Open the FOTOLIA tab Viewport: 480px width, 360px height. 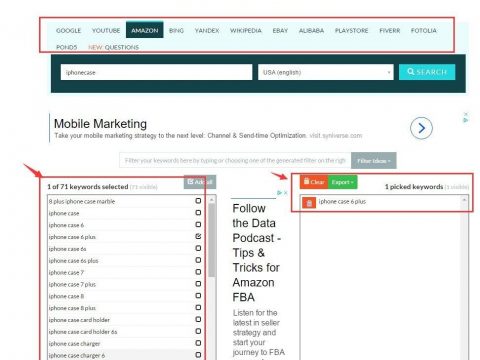[x=424, y=30]
